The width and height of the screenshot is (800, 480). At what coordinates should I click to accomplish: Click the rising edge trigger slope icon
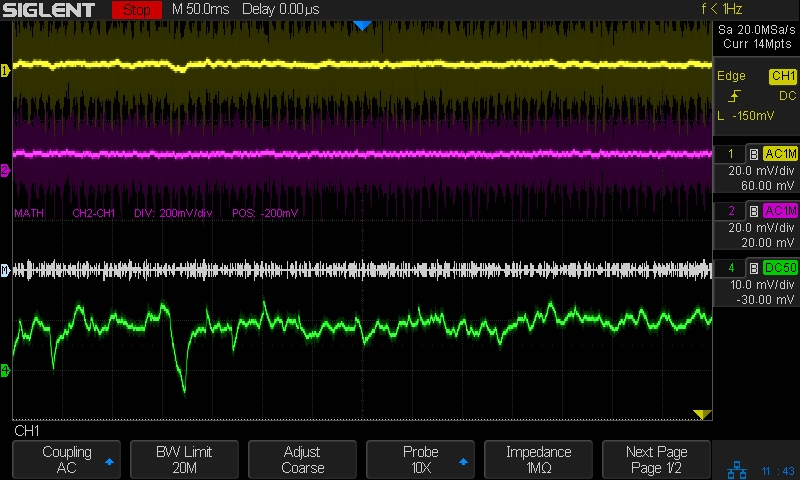point(734,96)
